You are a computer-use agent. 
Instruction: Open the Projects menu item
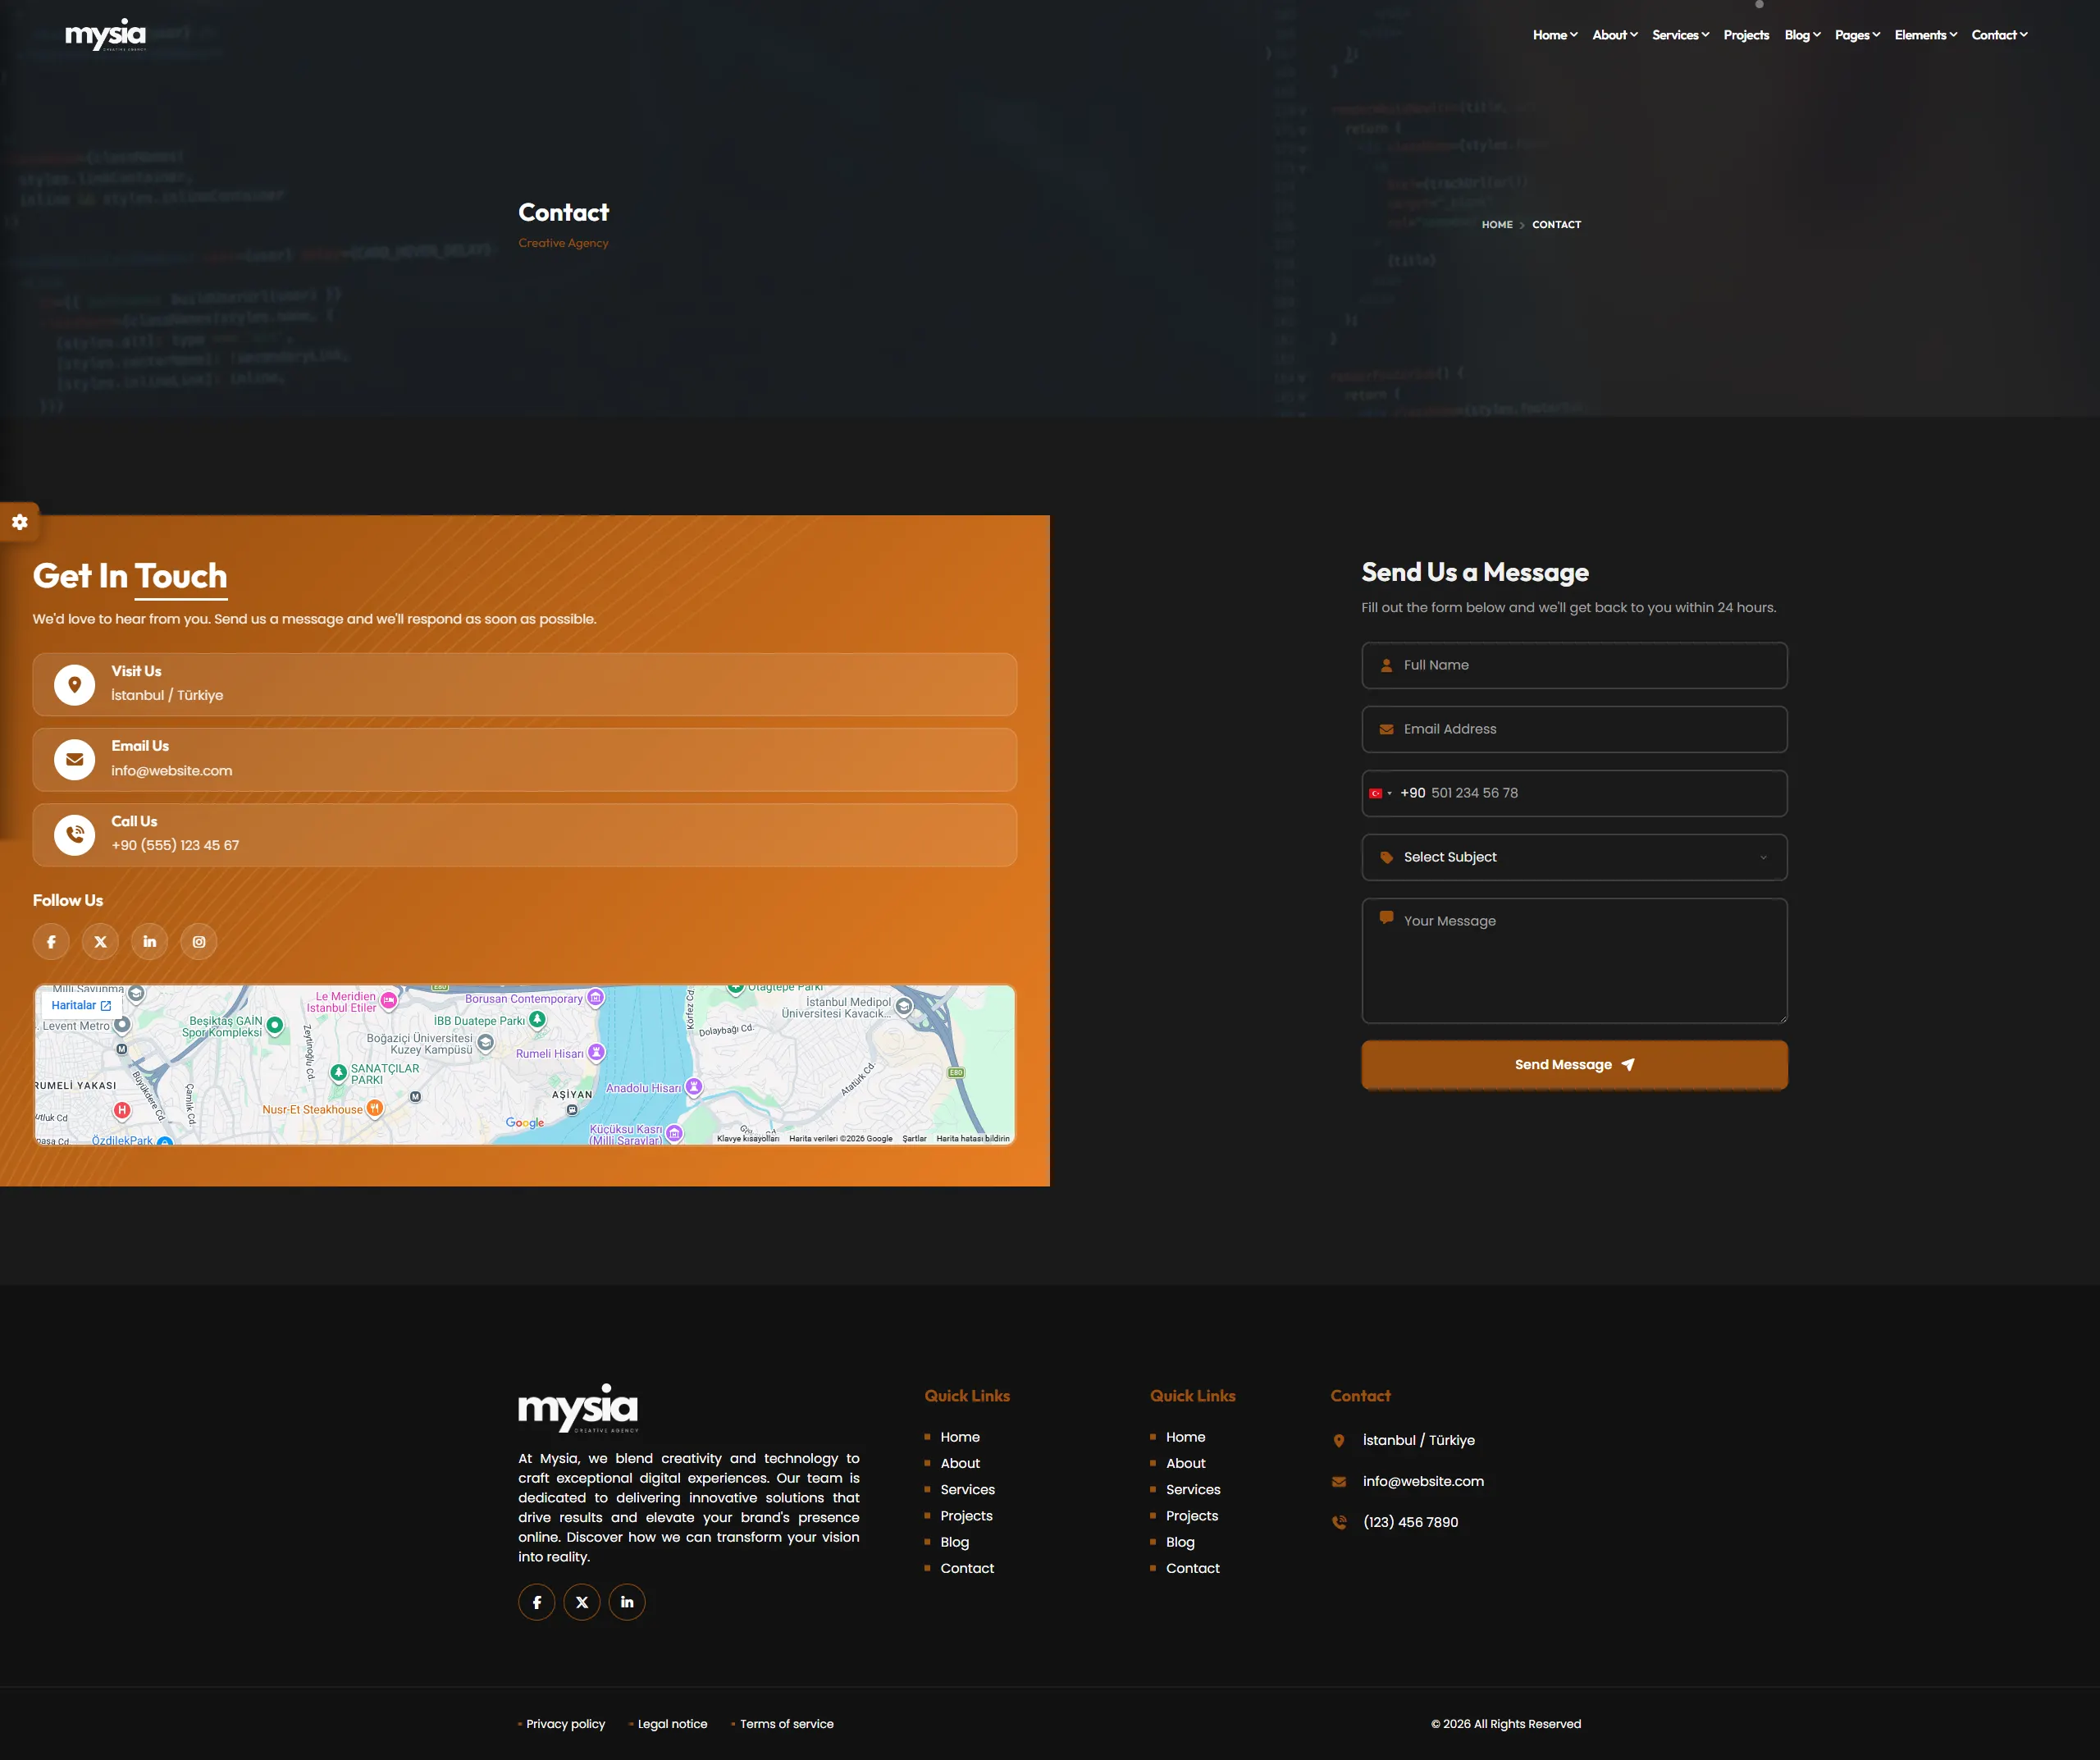pos(1746,35)
